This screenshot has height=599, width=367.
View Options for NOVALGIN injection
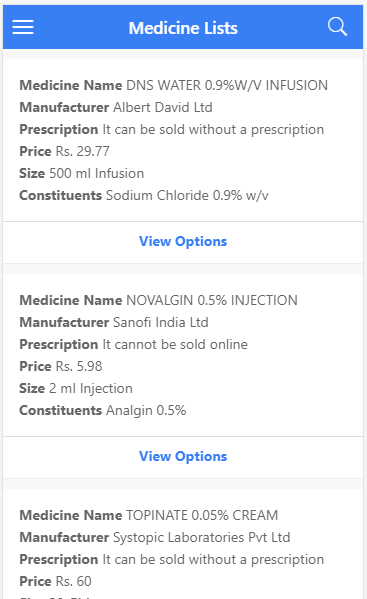click(x=183, y=457)
